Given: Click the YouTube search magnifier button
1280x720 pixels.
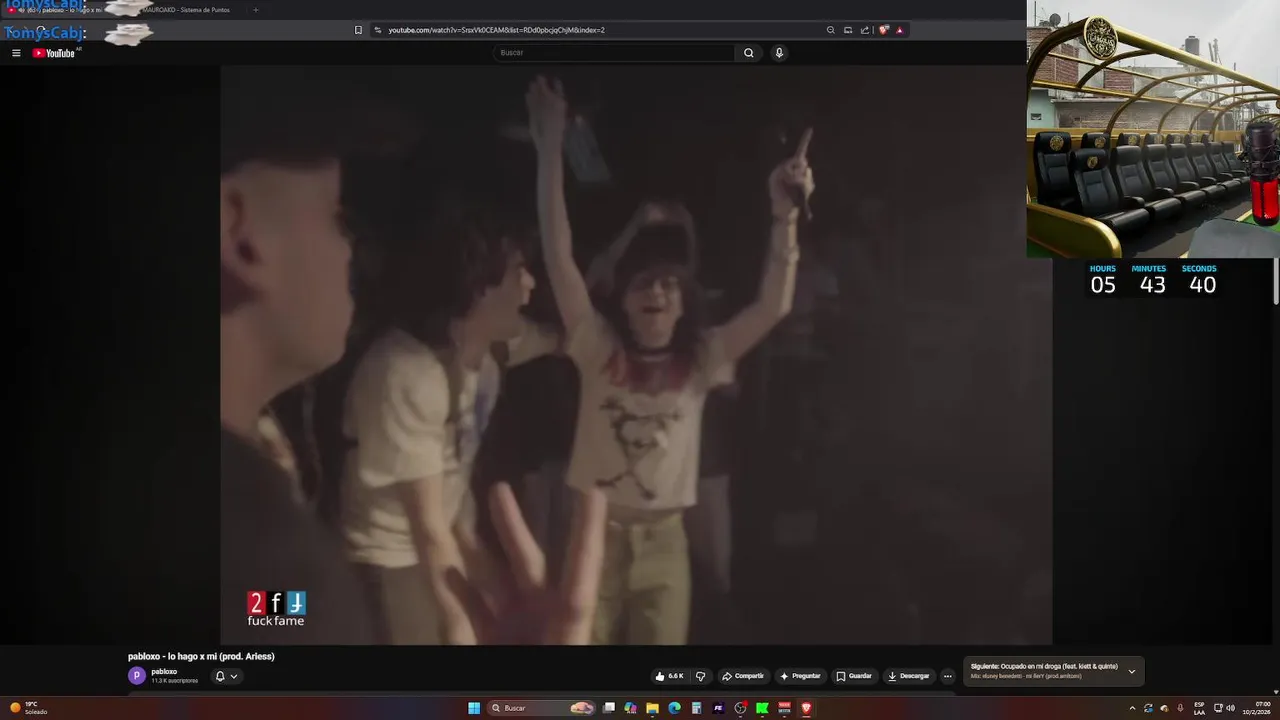Looking at the screenshot, I should click(x=748, y=53).
